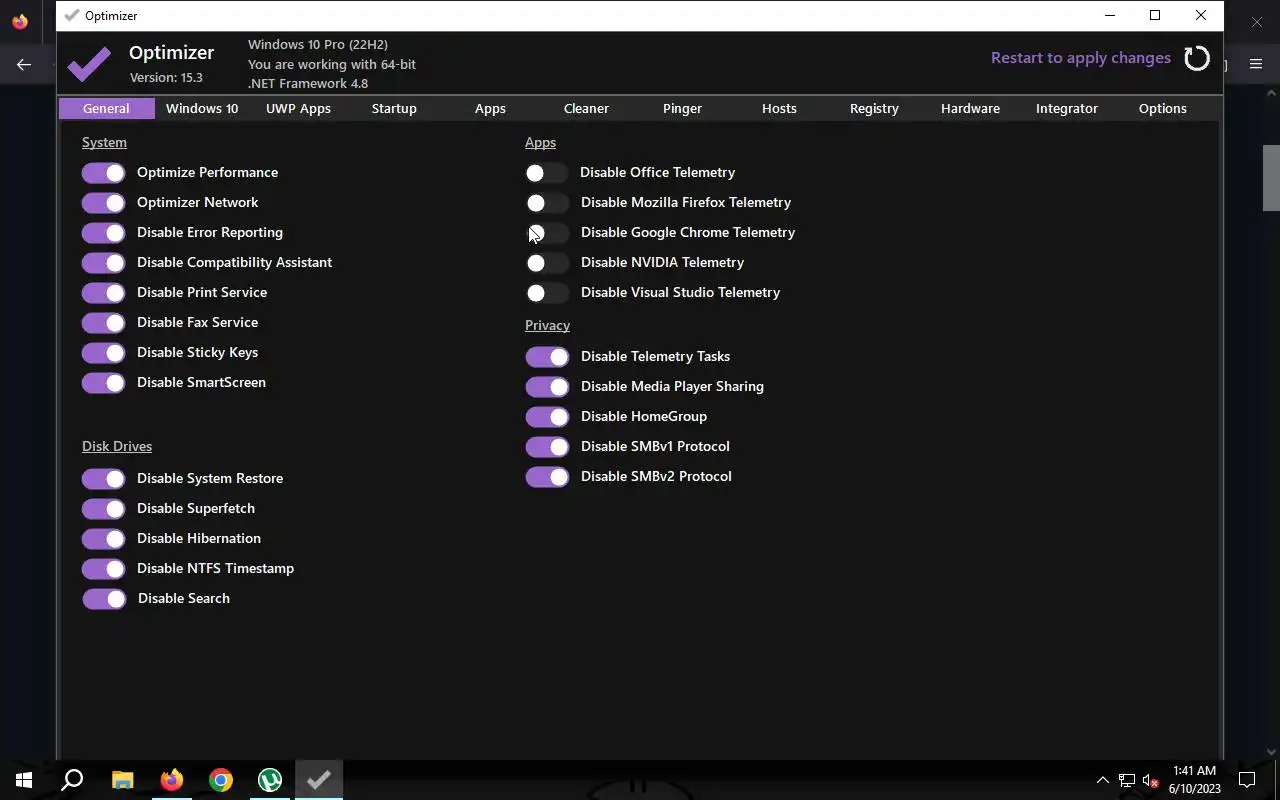
Task: Click the Apps section heading
Action: tap(540, 143)
